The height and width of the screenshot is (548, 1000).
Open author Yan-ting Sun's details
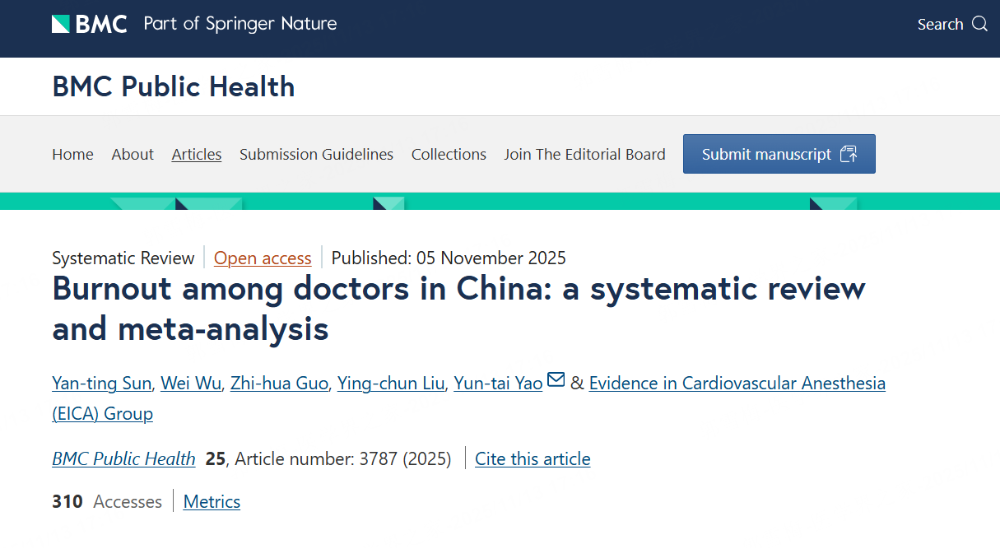click(99, 383)
